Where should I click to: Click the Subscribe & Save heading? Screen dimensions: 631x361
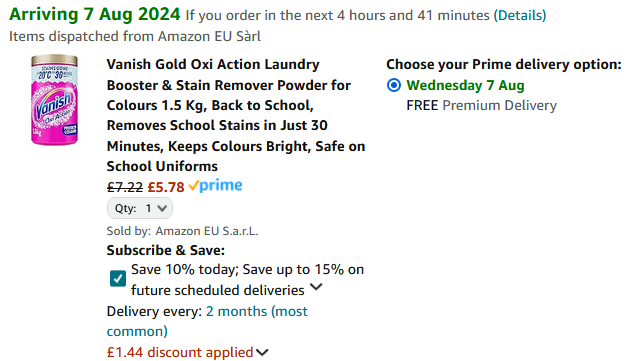[165, 250]
